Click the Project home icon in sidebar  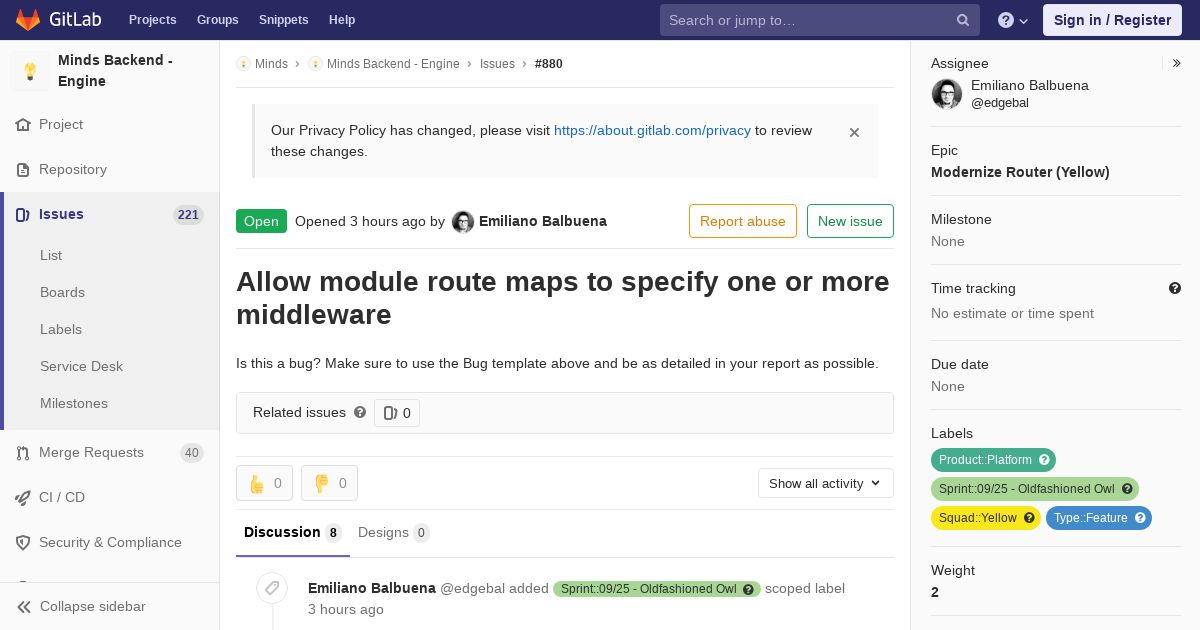23,125
